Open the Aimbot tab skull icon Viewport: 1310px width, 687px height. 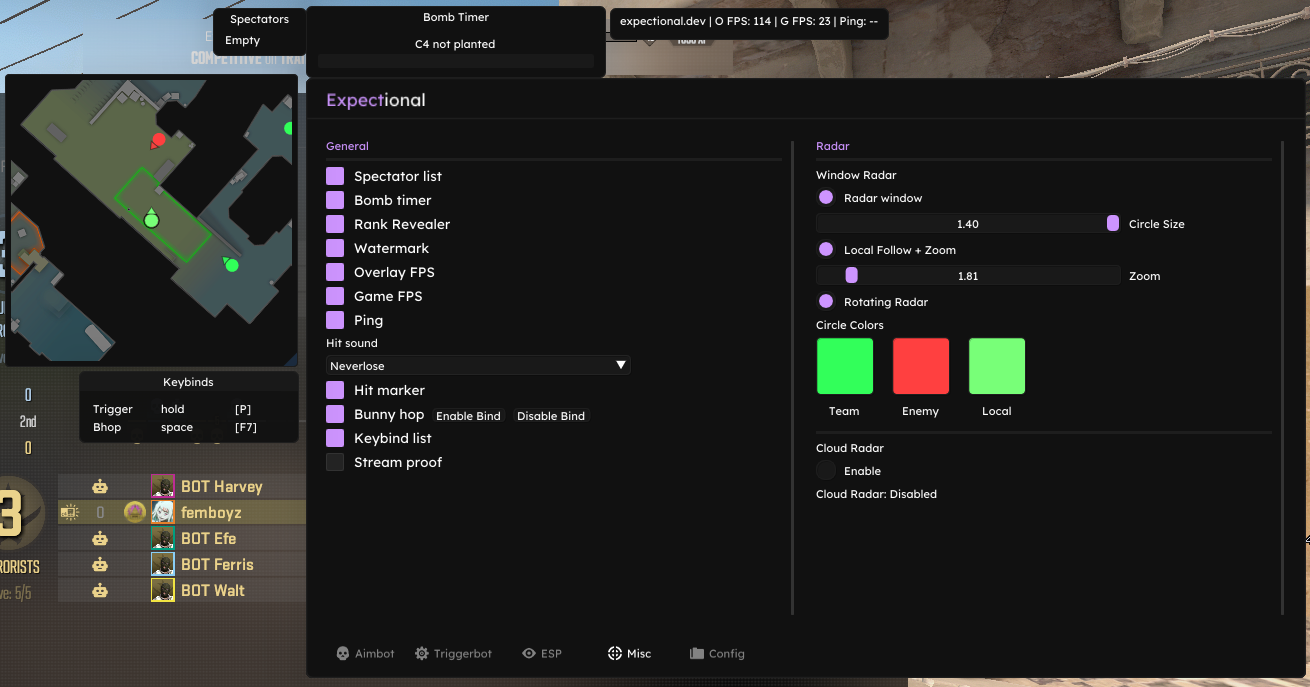point(342,653)
